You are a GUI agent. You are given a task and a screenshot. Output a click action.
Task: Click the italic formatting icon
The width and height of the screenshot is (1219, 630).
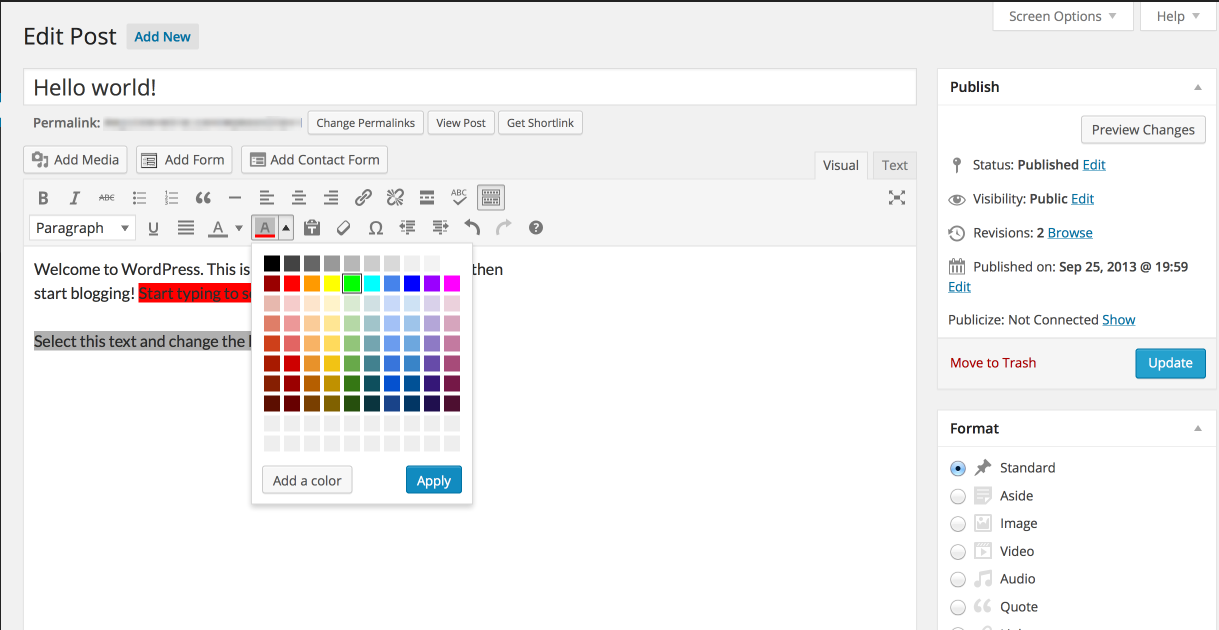point(75,197)
